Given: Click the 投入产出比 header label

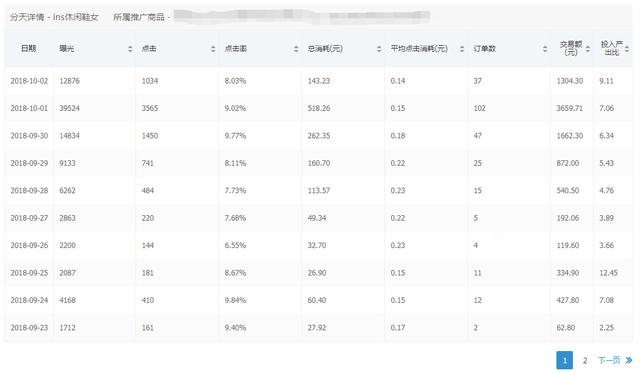Looking at the screenshot, I should 612,48.
